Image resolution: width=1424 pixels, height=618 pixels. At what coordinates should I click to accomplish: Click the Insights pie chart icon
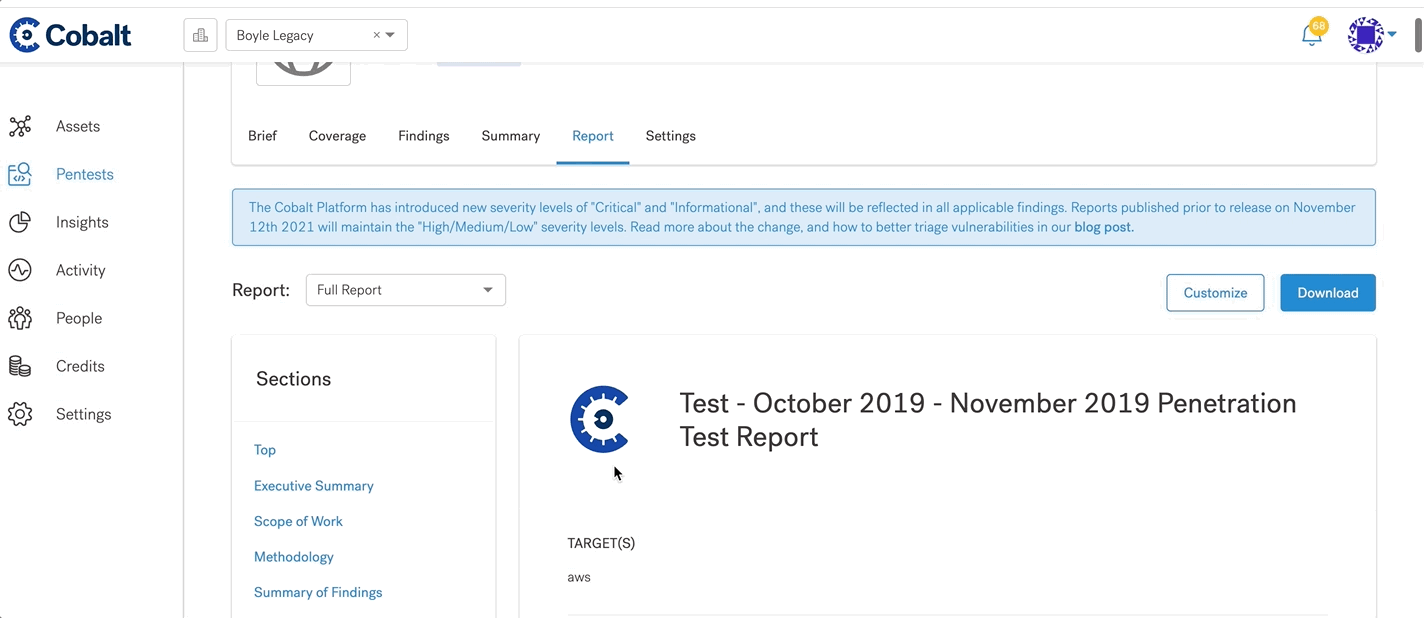coord(20,222)
